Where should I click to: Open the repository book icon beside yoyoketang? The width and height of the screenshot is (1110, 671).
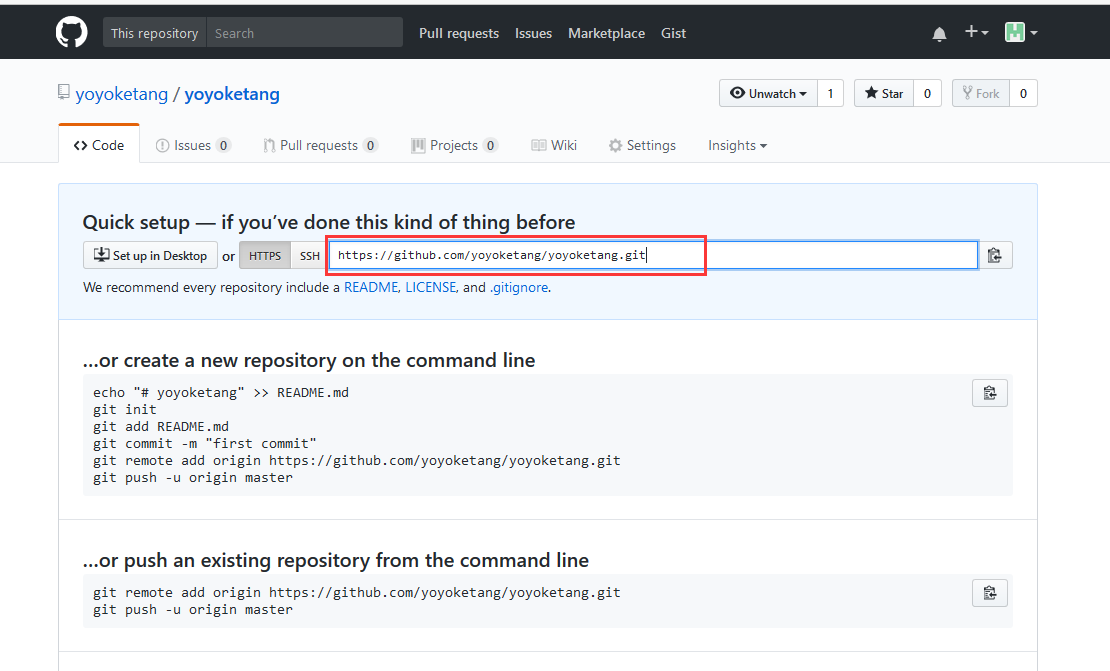(64, 92)
